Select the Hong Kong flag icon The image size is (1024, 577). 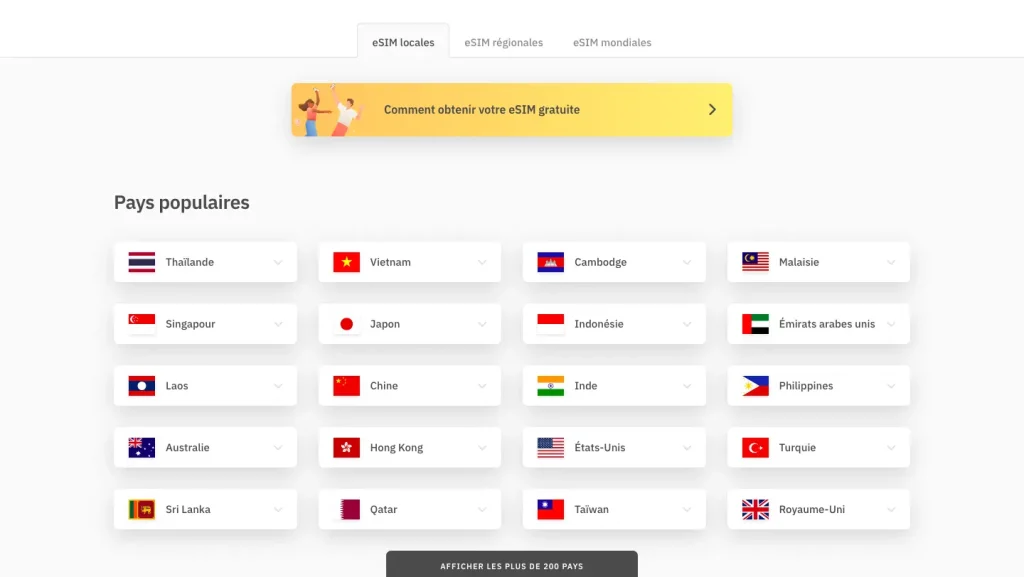pyautogui.click(x=346, y=448)
